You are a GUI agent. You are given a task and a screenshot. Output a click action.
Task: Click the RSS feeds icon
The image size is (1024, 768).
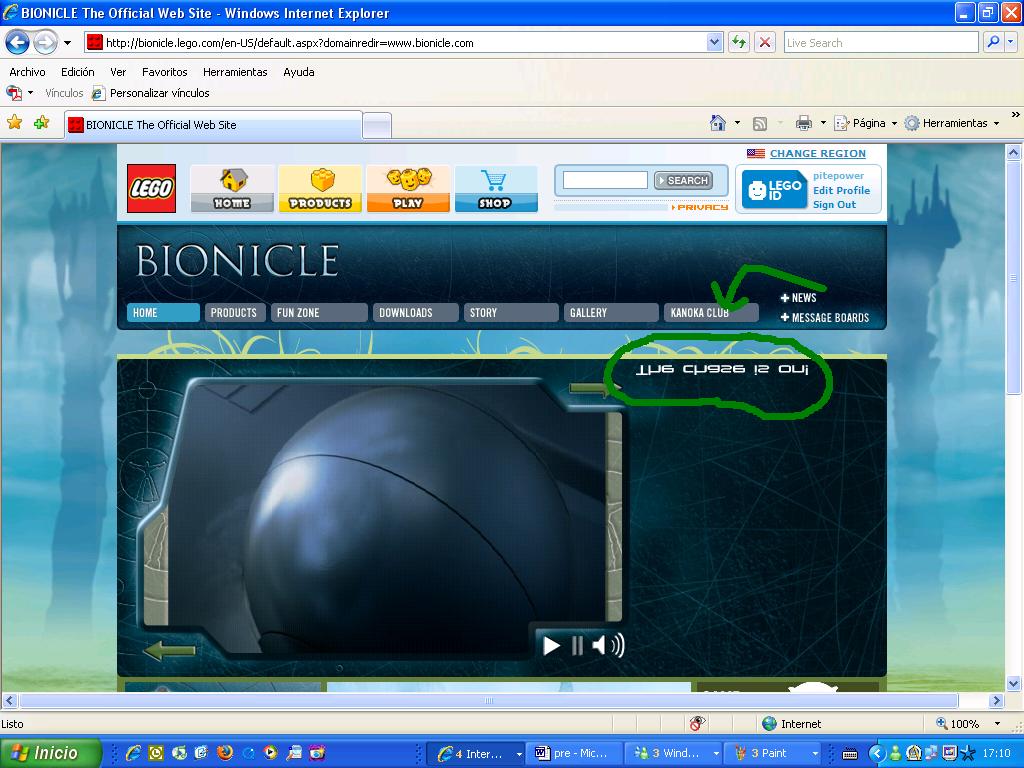[x=760, y=122]
